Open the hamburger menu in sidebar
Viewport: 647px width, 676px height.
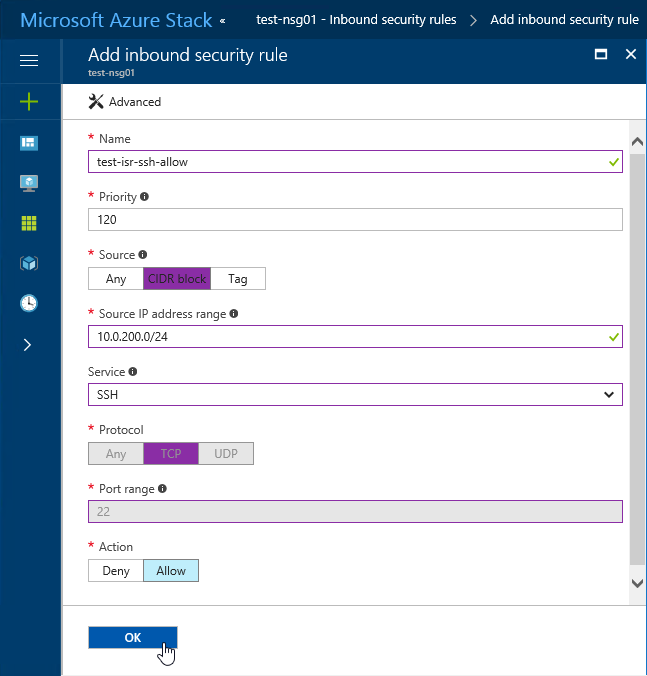29,60
